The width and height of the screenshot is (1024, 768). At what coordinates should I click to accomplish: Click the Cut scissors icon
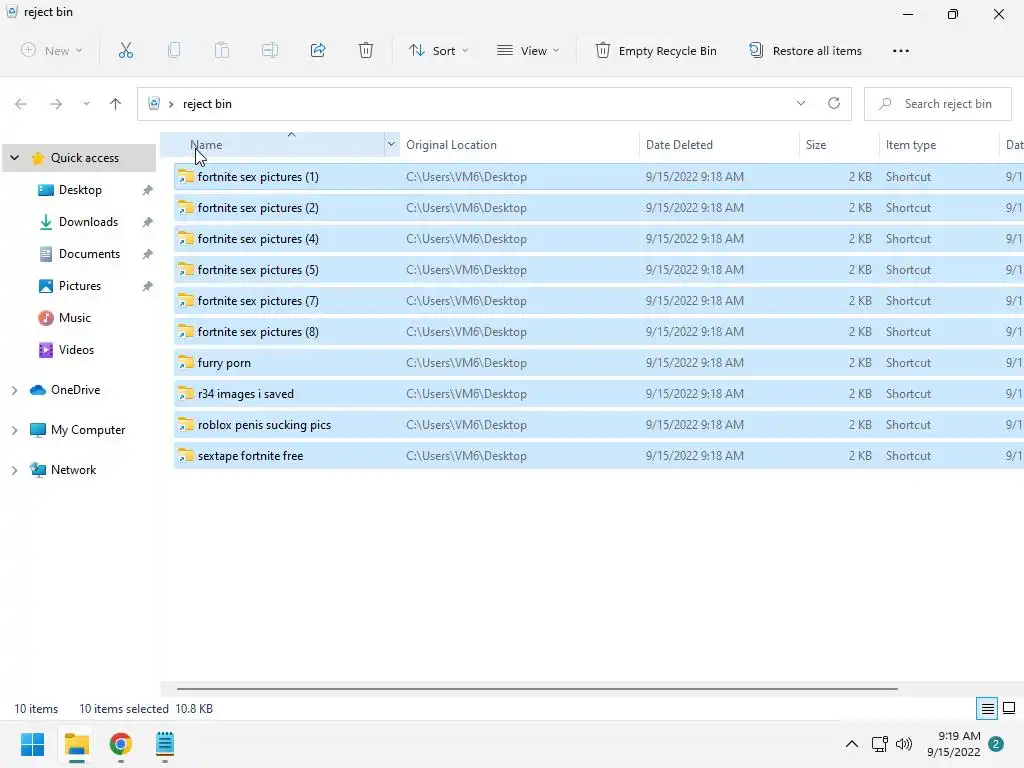click(x=125, y=50)
